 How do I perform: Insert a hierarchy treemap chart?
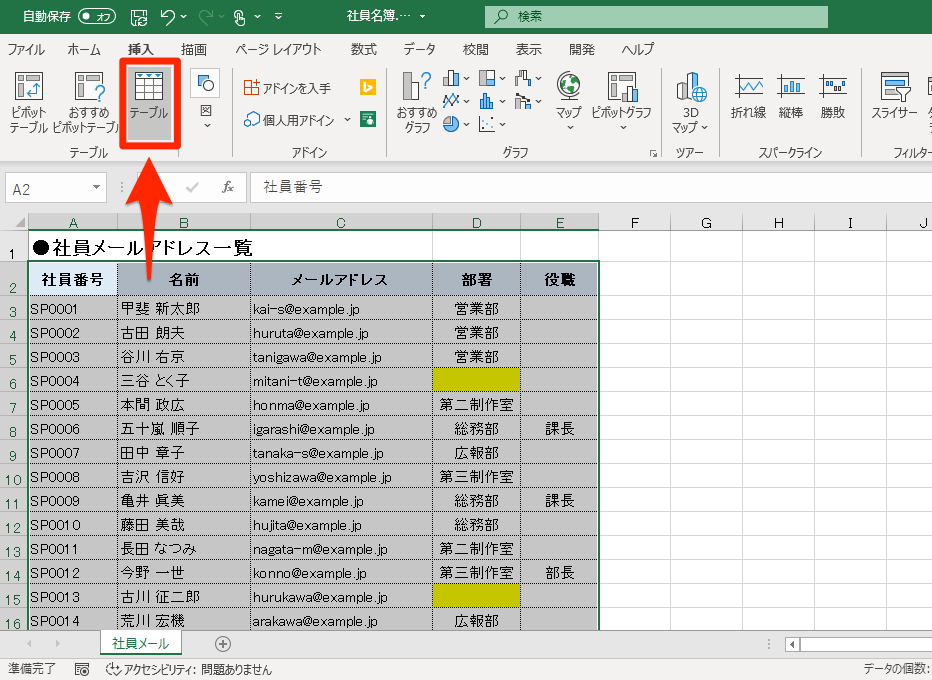(487, 78)
